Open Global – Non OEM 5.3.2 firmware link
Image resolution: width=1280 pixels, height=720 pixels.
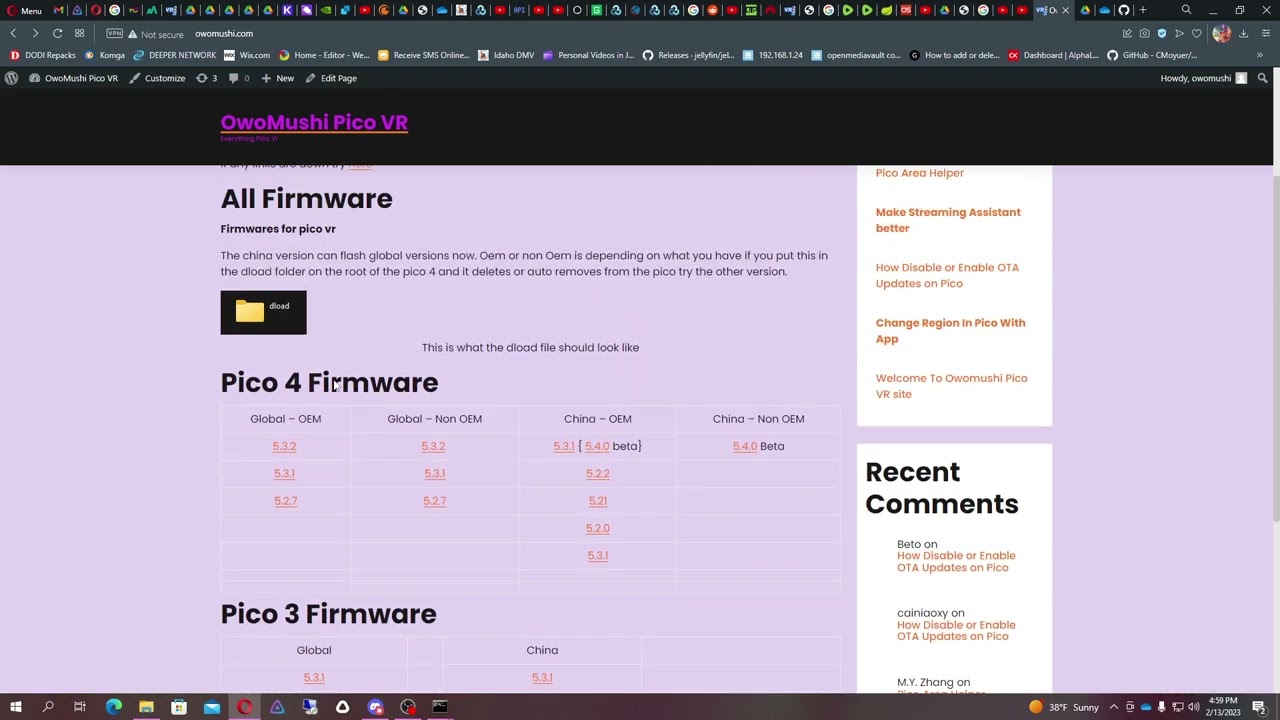pyautogui.click(x=433, y=446)
